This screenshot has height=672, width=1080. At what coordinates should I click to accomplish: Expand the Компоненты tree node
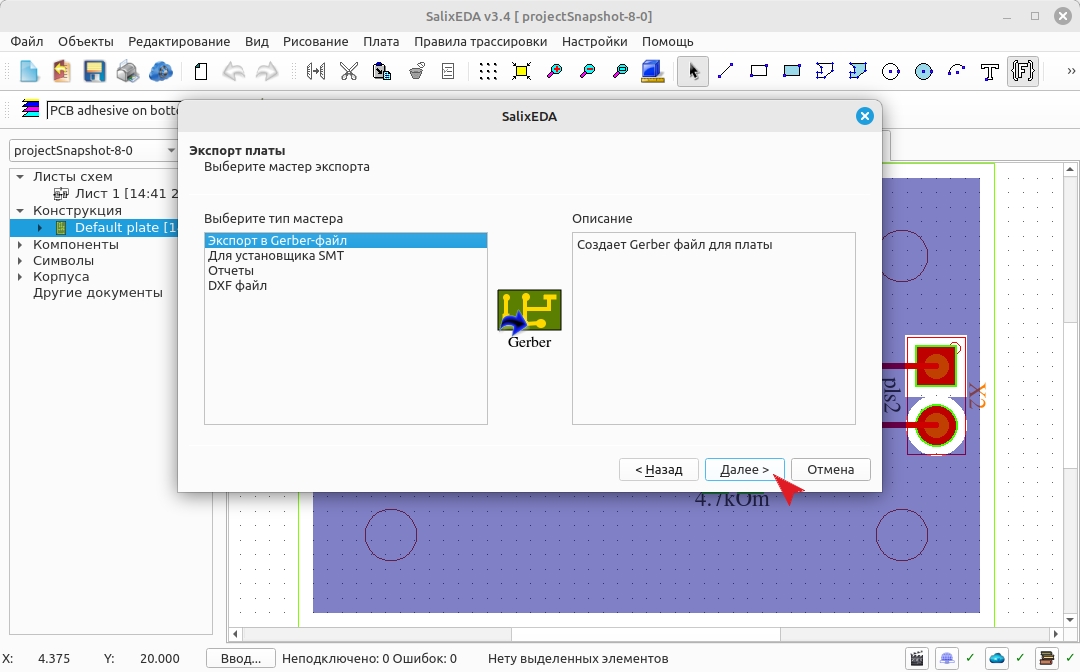20,244
